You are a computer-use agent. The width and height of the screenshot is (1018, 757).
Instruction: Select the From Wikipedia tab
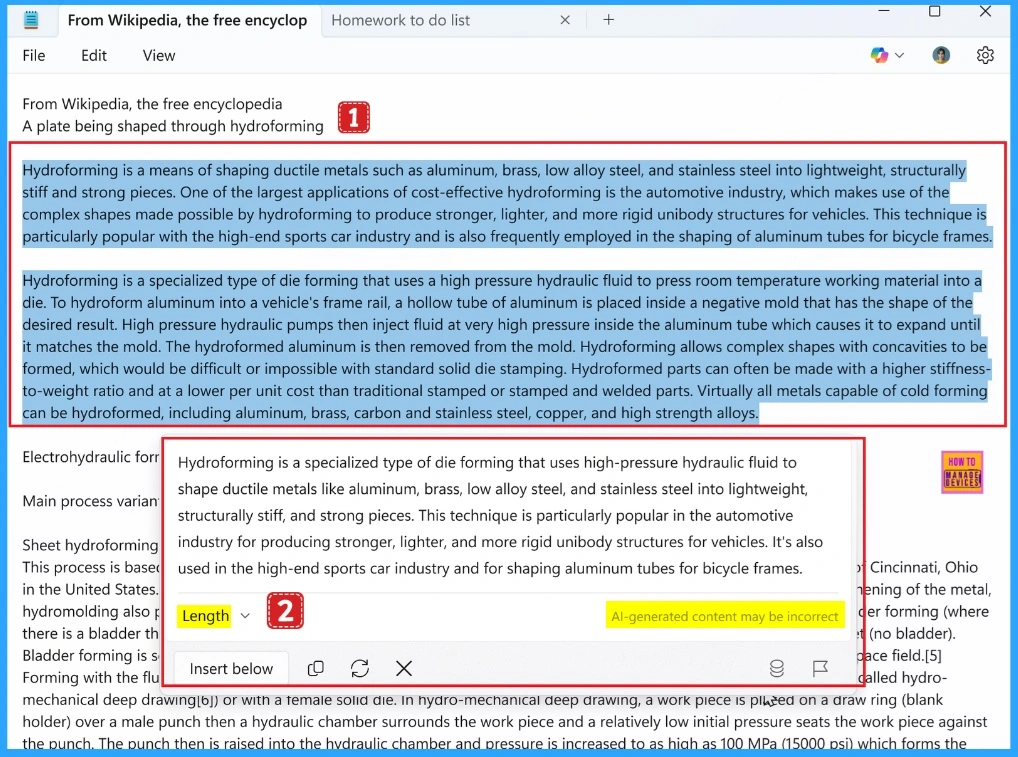(187, 20)
